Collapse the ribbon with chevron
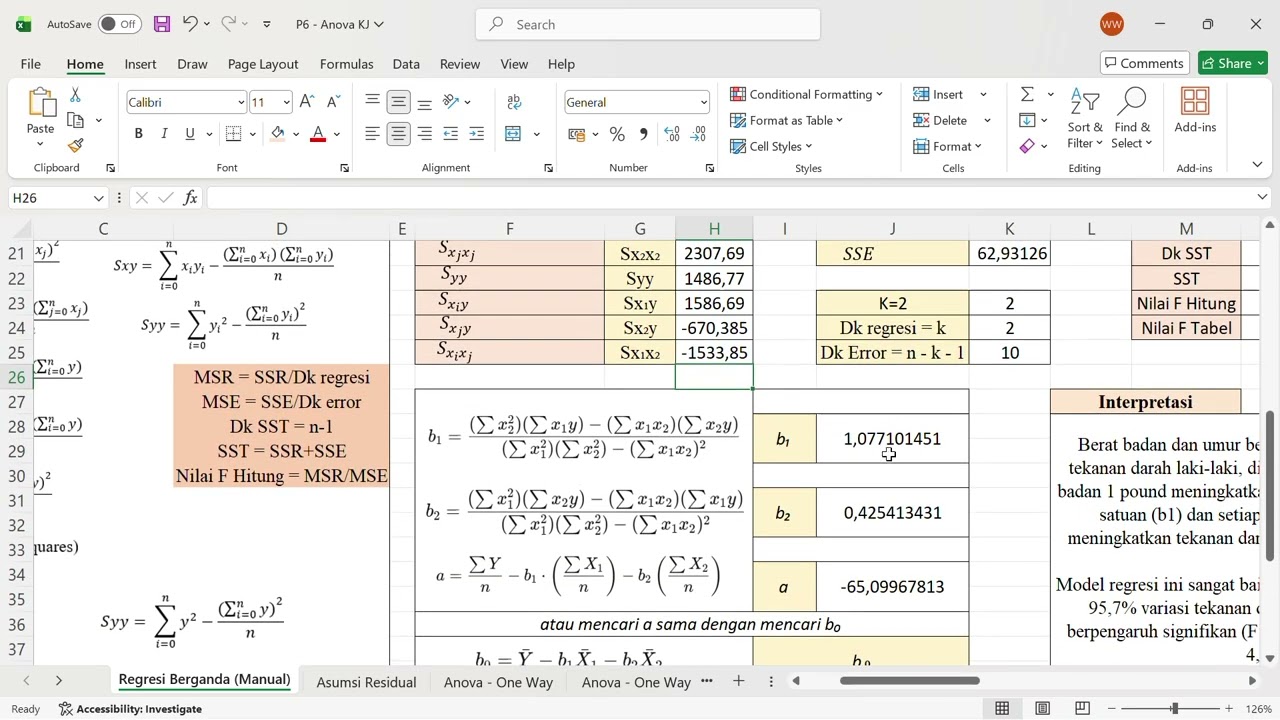1280x720 pixels. (1258, 166)
